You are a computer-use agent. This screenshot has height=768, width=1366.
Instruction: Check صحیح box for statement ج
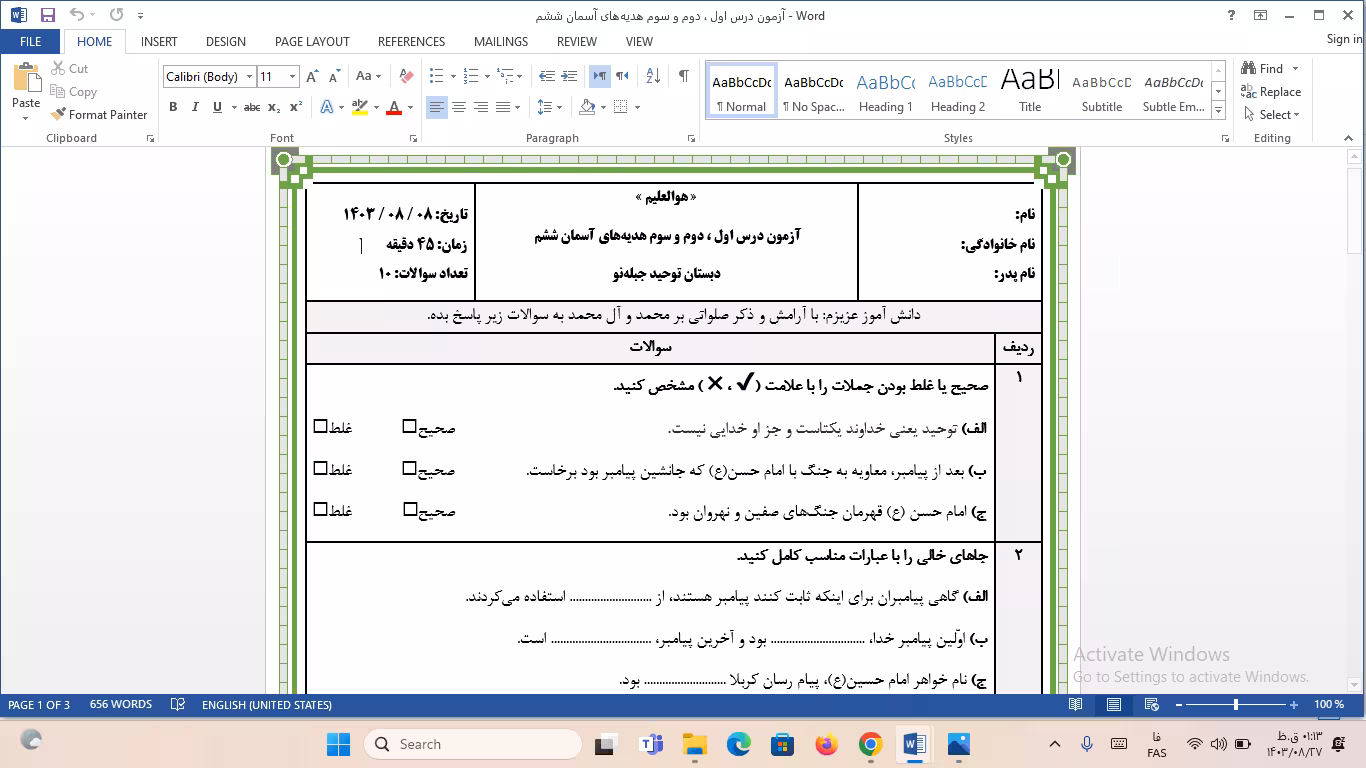click(409, 510)
